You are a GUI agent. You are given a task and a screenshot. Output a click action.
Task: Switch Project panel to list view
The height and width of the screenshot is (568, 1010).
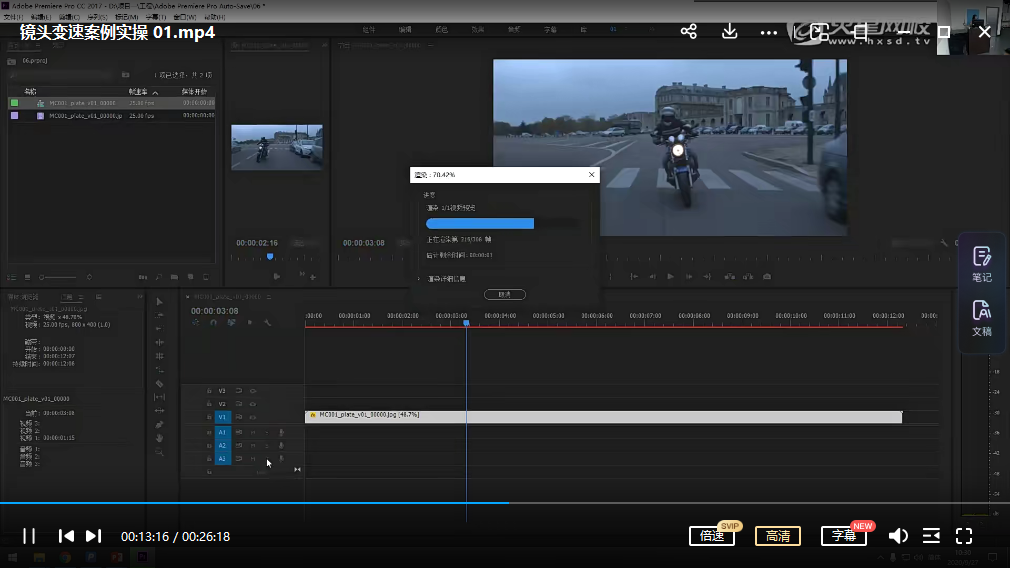coord(12,277)
